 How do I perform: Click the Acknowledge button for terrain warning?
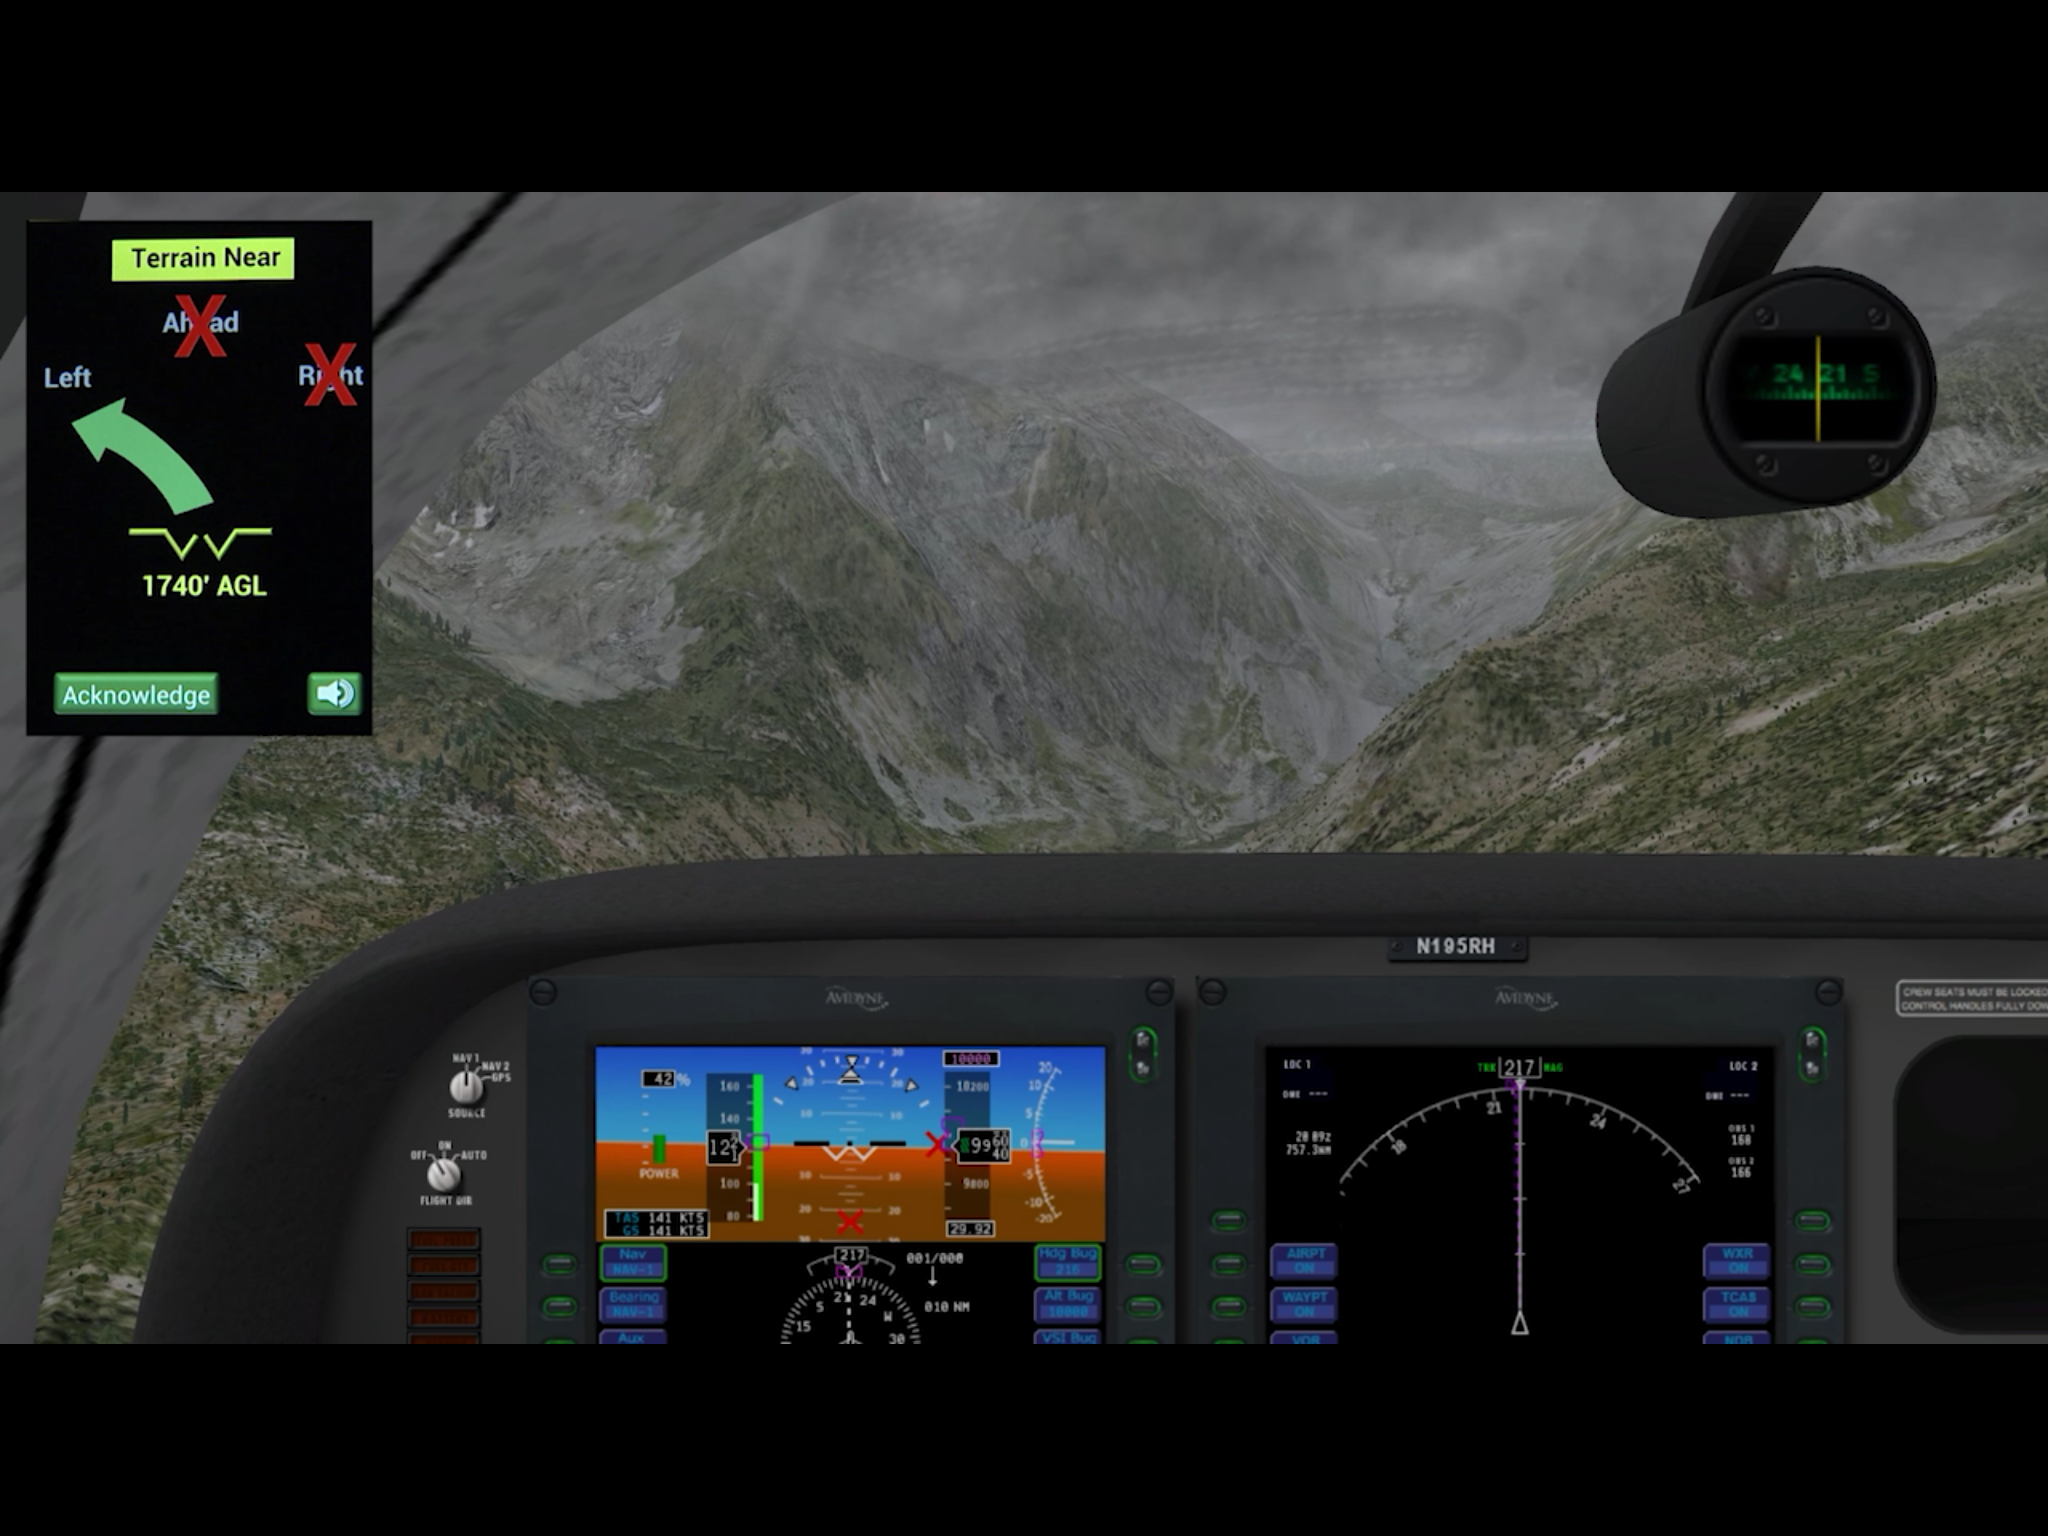coord(137,692)
